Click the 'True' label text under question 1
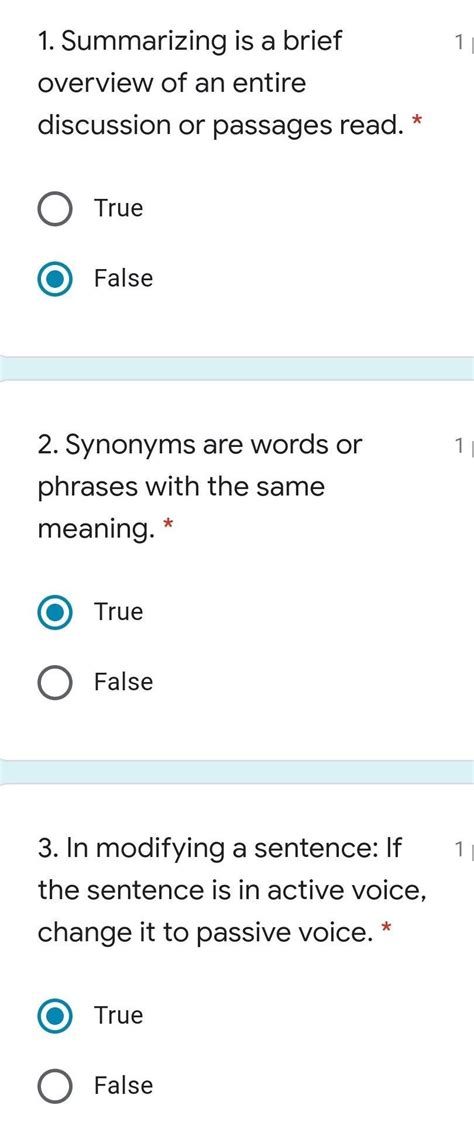Viewport: 474px width, 1129px height. click(x=119, y=208)
